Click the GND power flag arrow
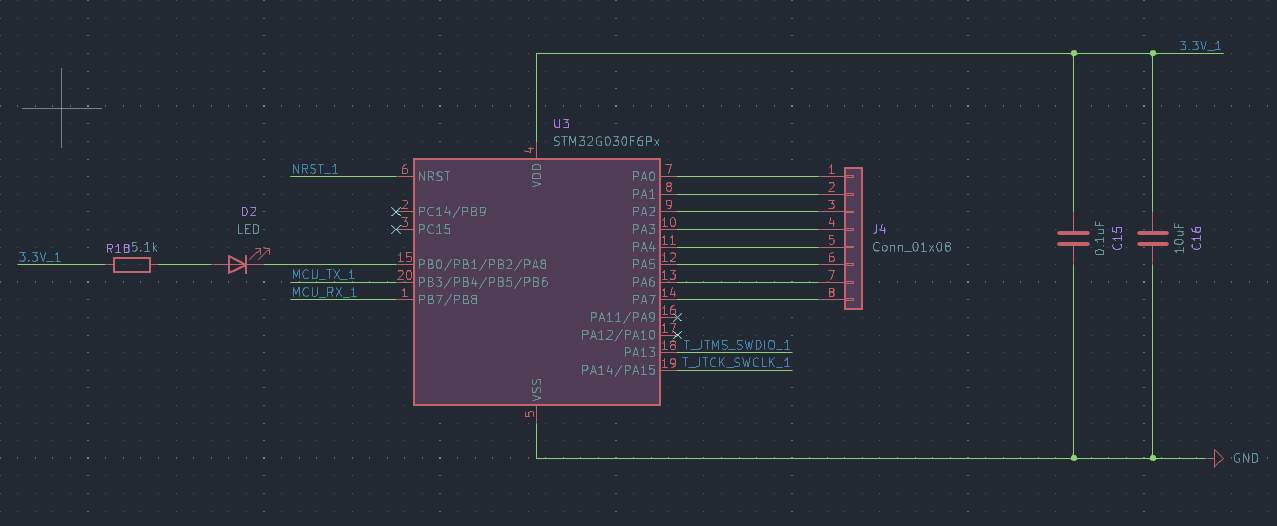Viewport: 1277px width, 526px height. coord(1218,458)
